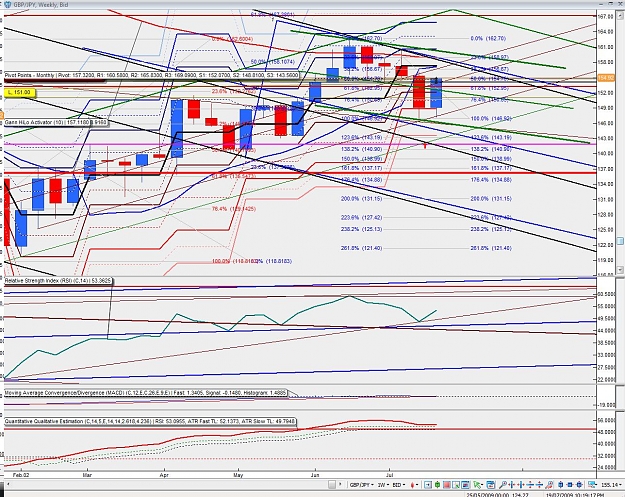The height and width of the screenshot is (497, 625).
Task: Open the 1W timeframe dropdown
Action: pos(383,485)
